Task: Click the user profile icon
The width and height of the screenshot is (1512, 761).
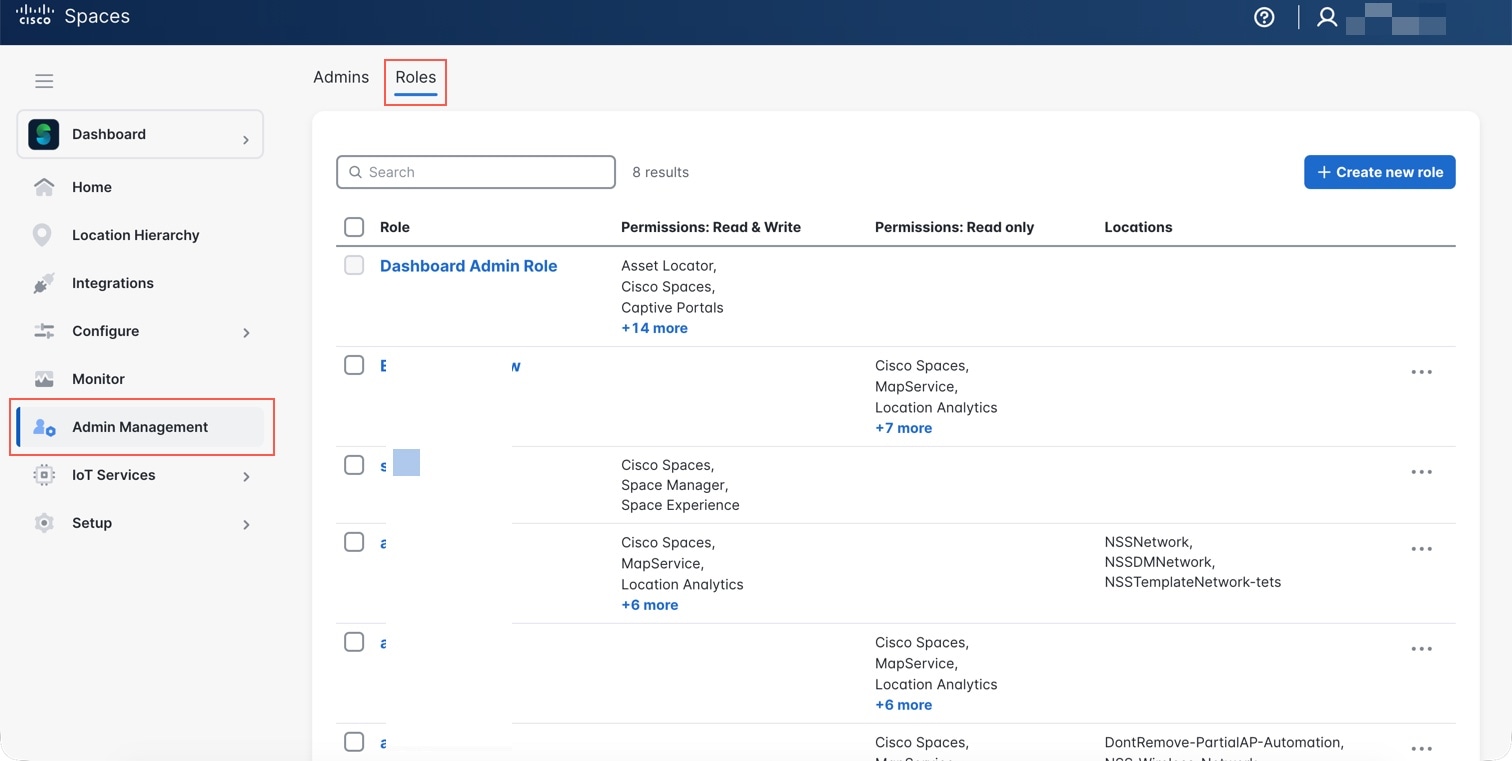Action: 1327,17
